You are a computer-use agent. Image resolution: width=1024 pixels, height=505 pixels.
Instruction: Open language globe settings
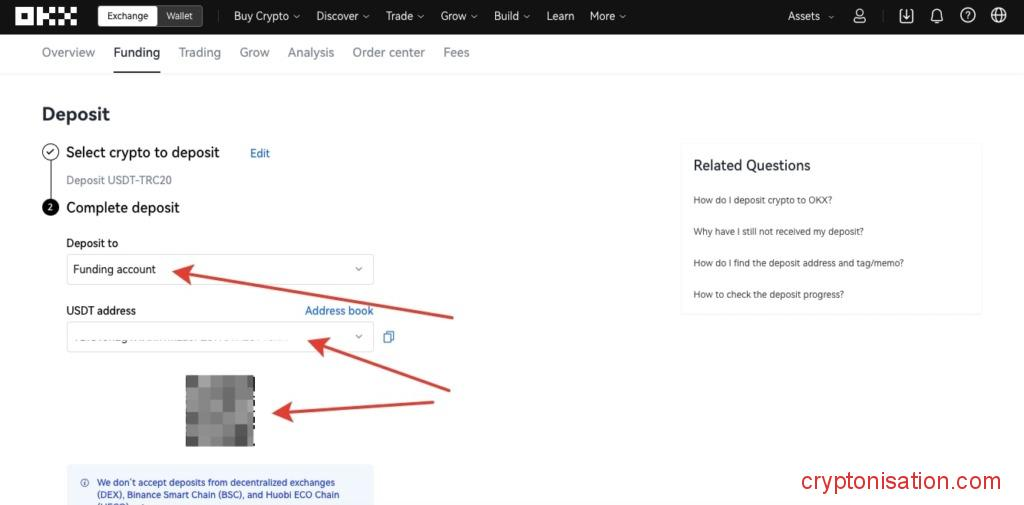[998, 16]
